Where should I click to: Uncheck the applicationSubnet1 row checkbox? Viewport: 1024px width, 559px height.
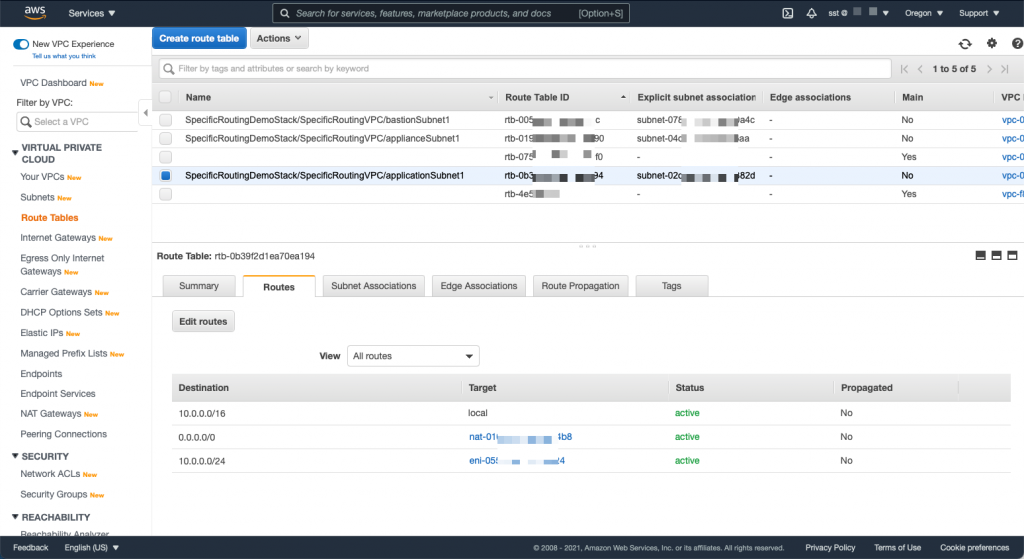pyautogui.click(x=165, y=175)
